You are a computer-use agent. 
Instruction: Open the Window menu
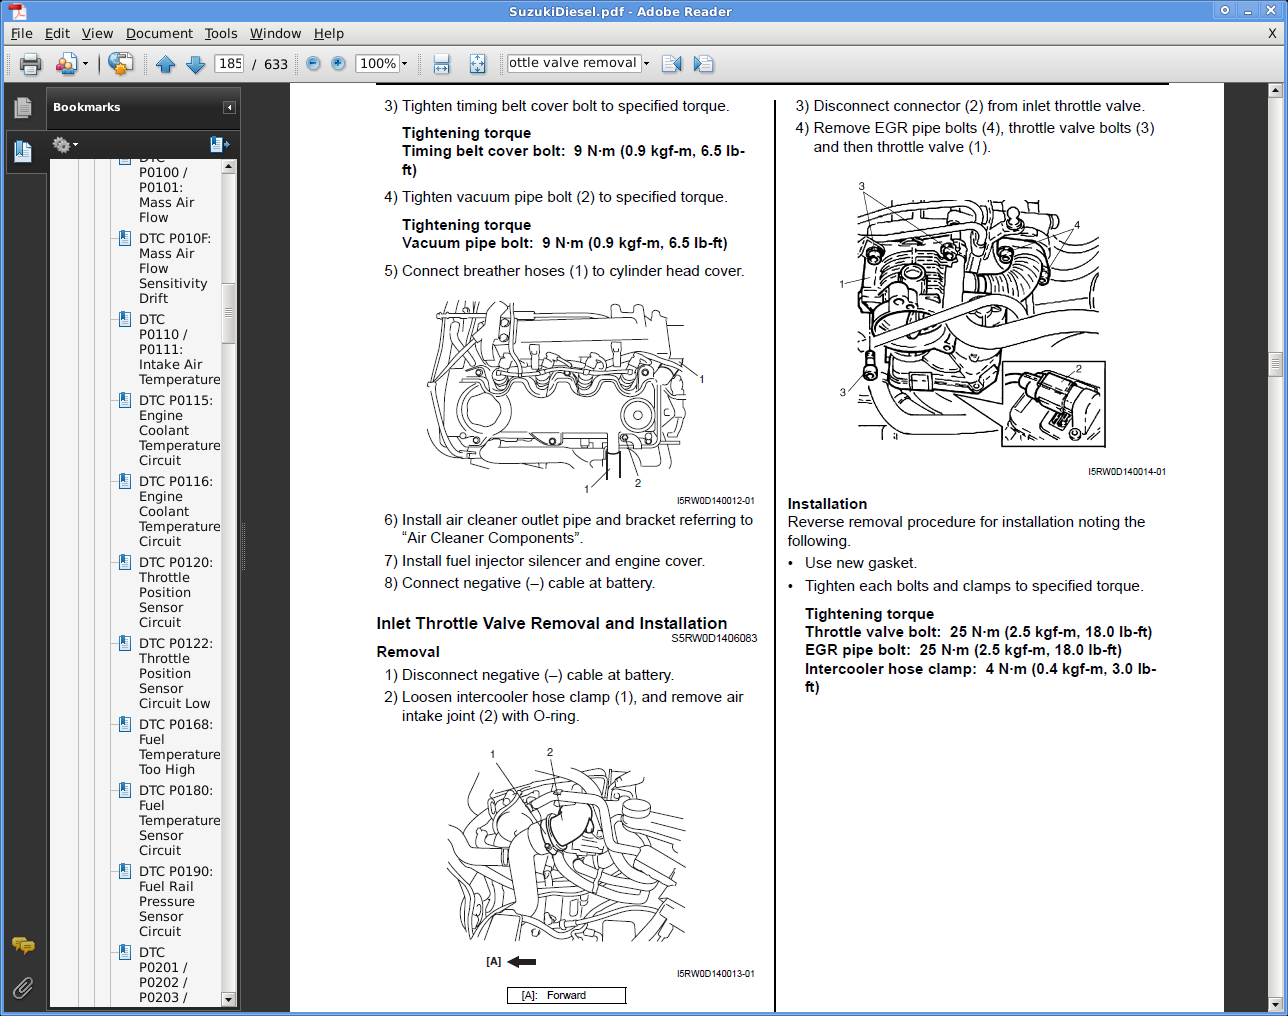(x=275, y=33)
